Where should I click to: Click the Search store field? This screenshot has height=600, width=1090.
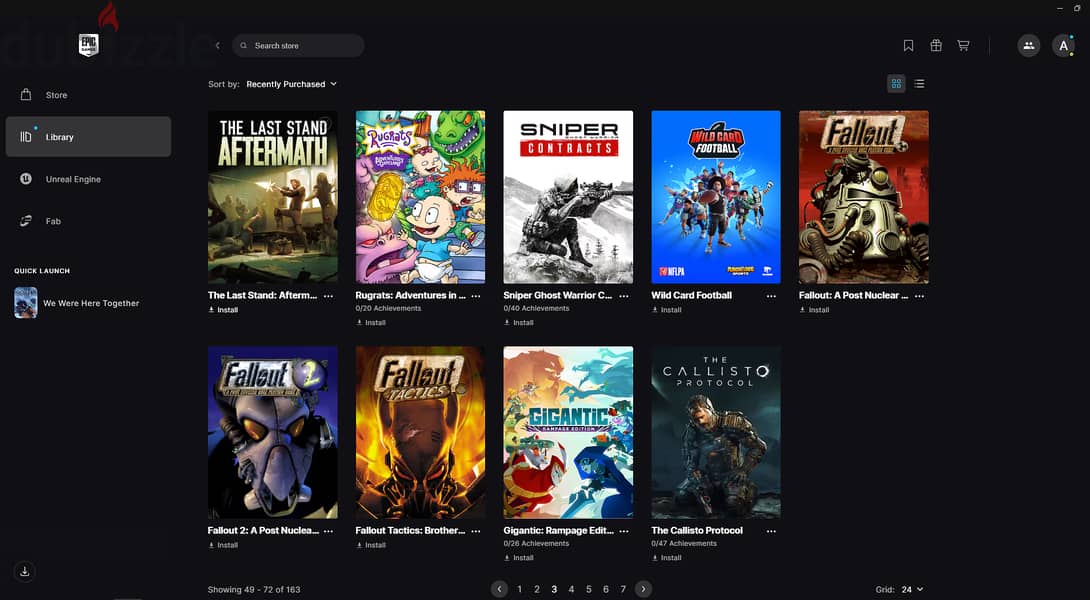[298, 45]
